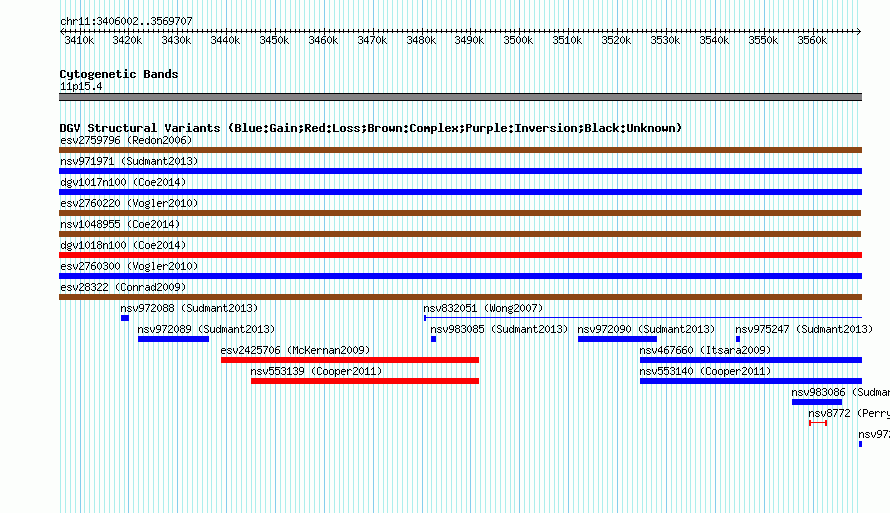Select the nsv971971 (Sudmant2013) blue gain bar

(460, 171)
